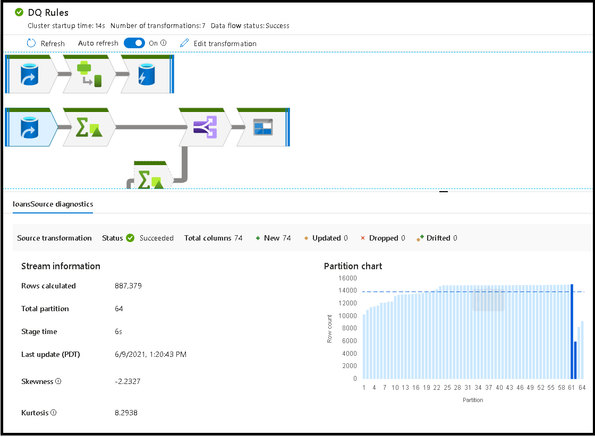595x437 pixels.
Task: Click the Drifted columns indicator
Action: [437, 238]
